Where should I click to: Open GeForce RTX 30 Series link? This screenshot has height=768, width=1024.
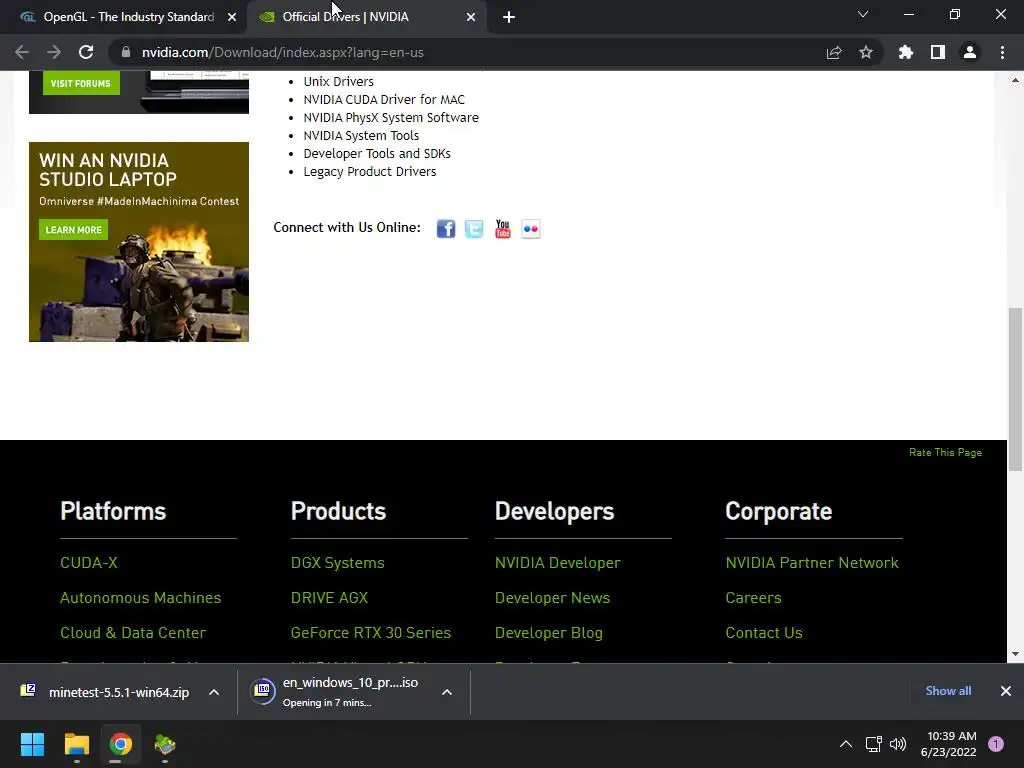pos(371,633)
